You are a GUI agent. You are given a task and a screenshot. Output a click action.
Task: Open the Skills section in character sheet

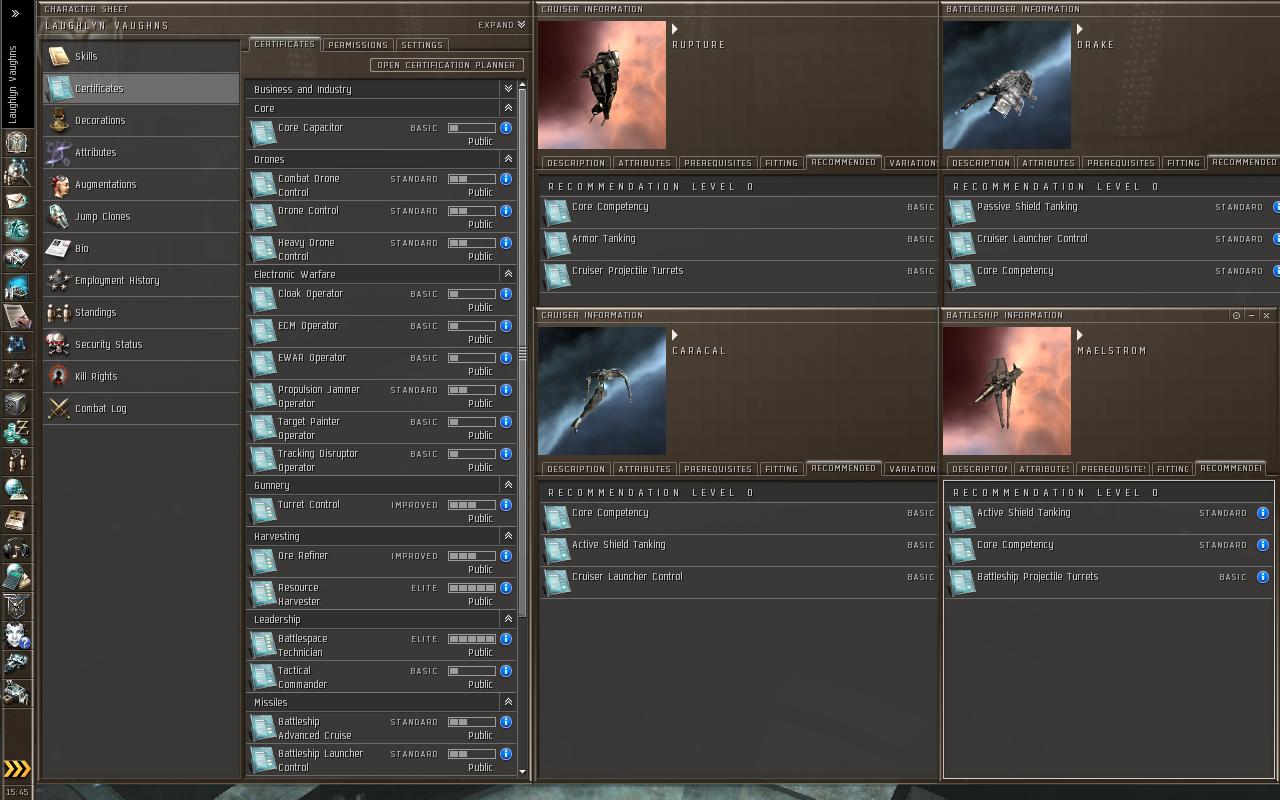point(86,57)
